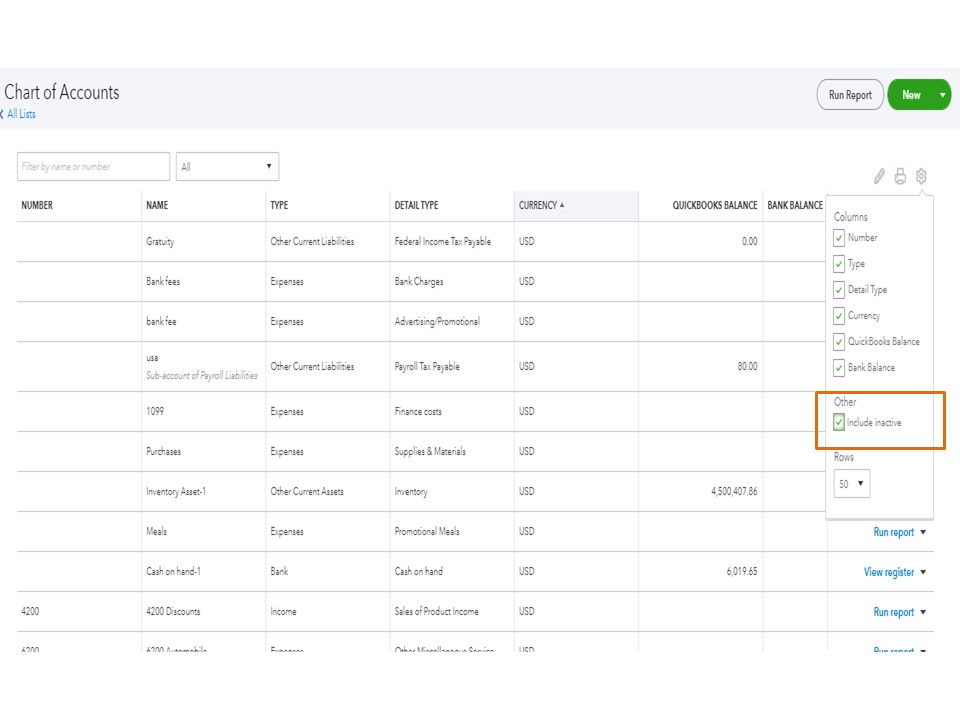Sort by the Name column header
This screenshot has height=720, width=960.
tap(157, 205)
